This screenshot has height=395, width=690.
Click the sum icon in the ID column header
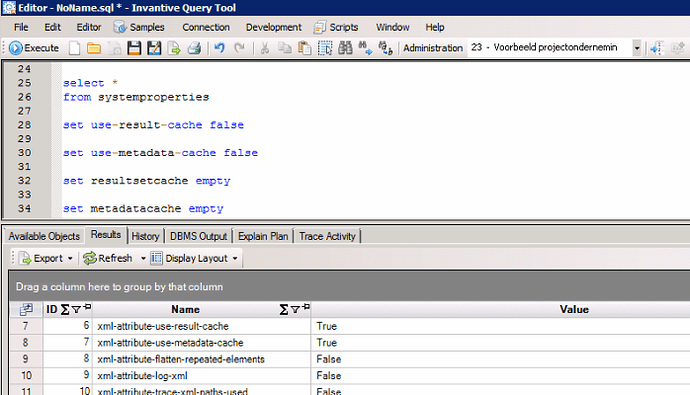[x=65, y=310]
